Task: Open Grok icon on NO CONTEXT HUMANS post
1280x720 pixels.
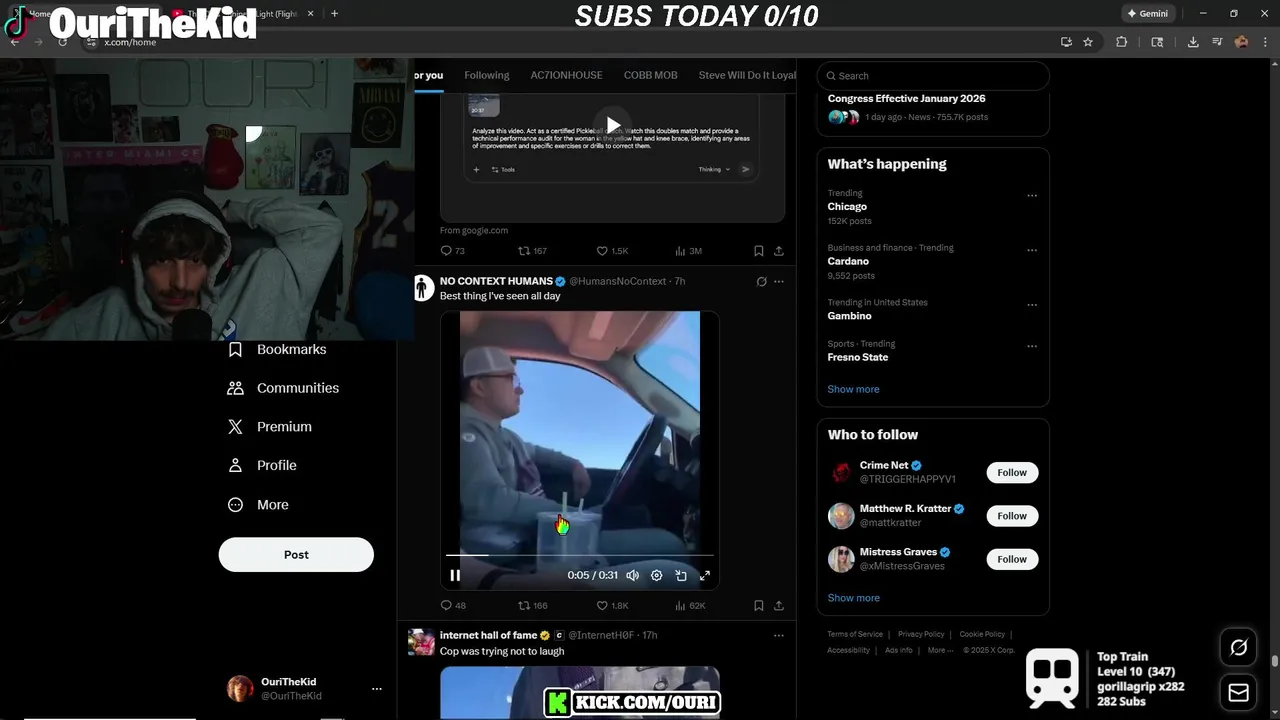Action: (761, 282)
